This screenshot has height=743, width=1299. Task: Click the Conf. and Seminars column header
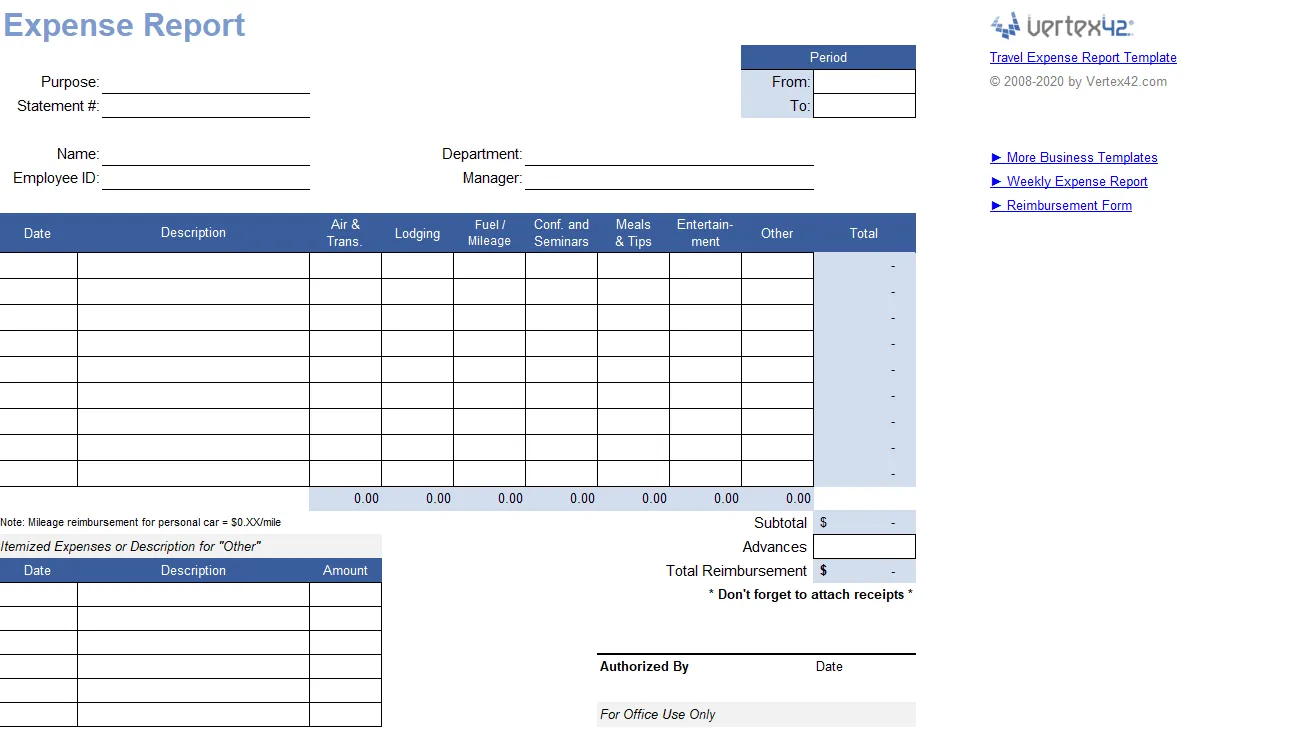(561, 233)
